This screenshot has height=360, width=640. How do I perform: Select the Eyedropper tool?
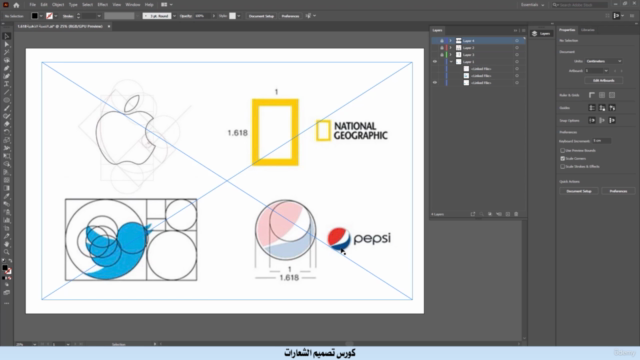click(7, 196)
